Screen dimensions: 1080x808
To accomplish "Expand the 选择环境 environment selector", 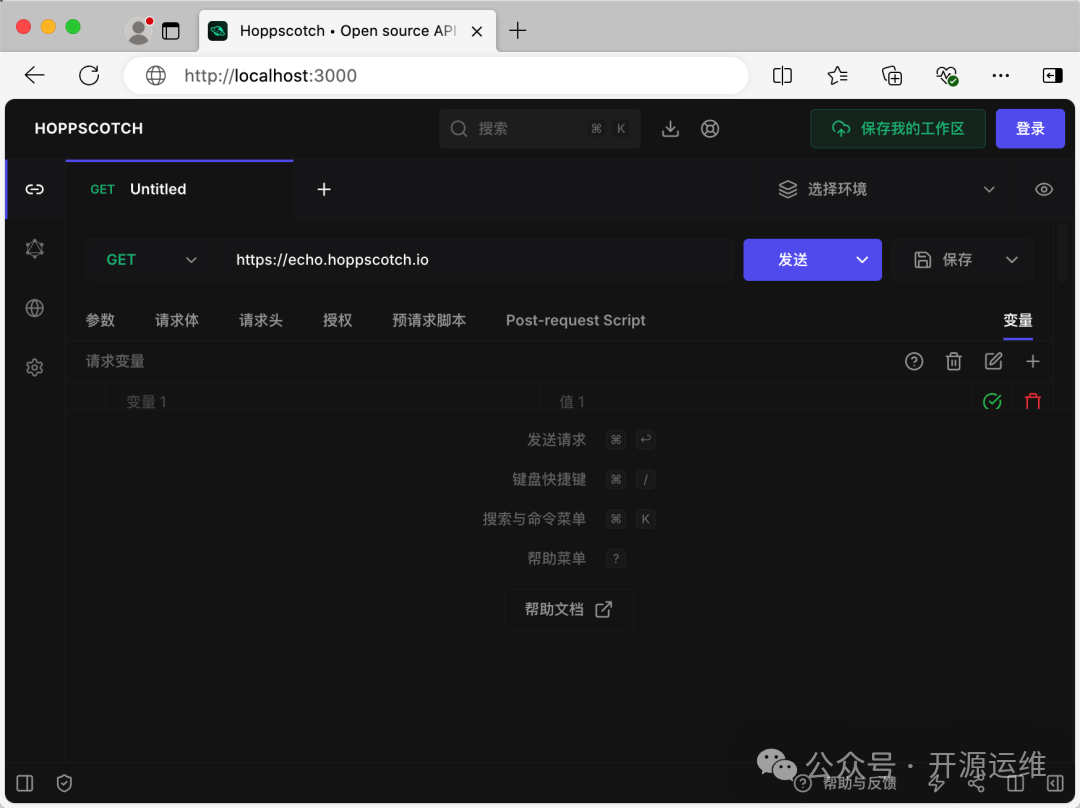I will [x=887, y=189].
